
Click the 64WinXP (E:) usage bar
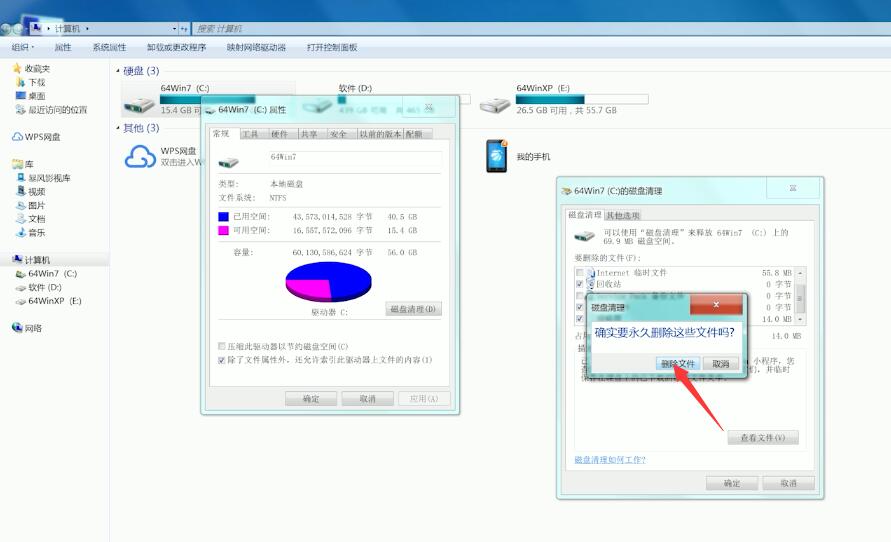[x=582, y=99]
